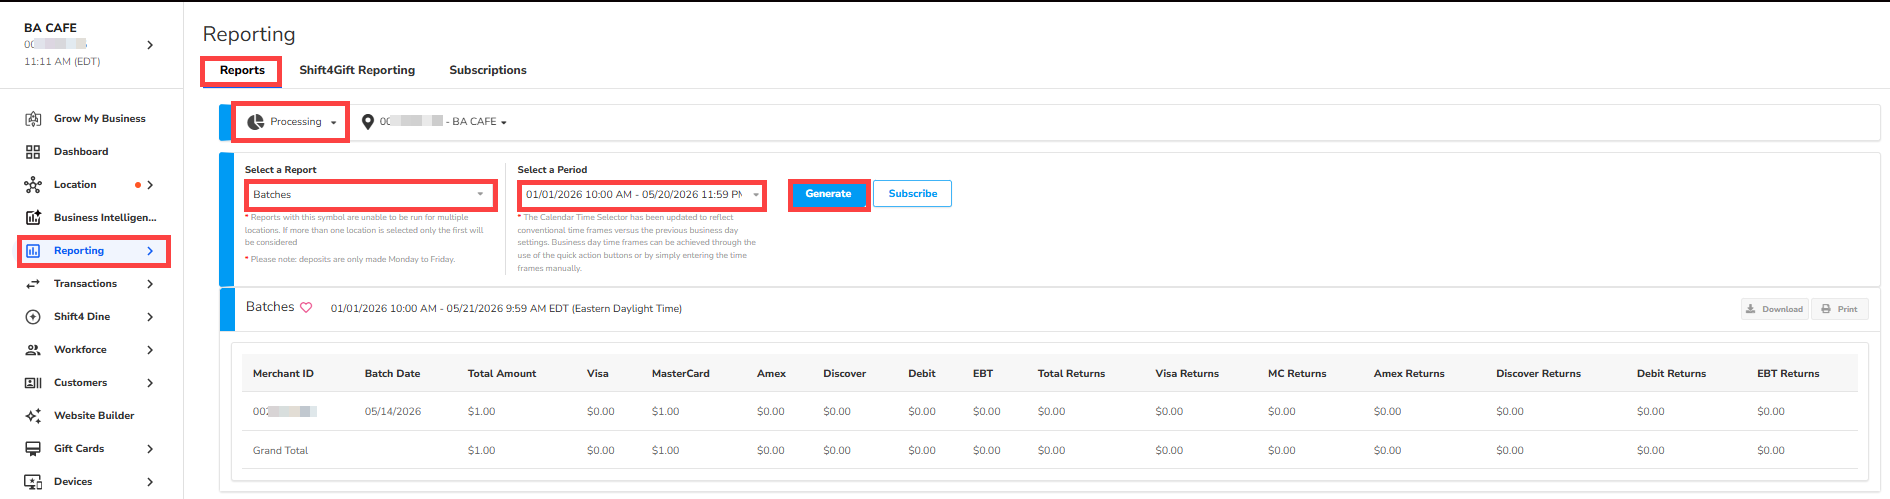
Task: Click the Grow My Business sidebar icon
Action: click(x=33, y=119)
